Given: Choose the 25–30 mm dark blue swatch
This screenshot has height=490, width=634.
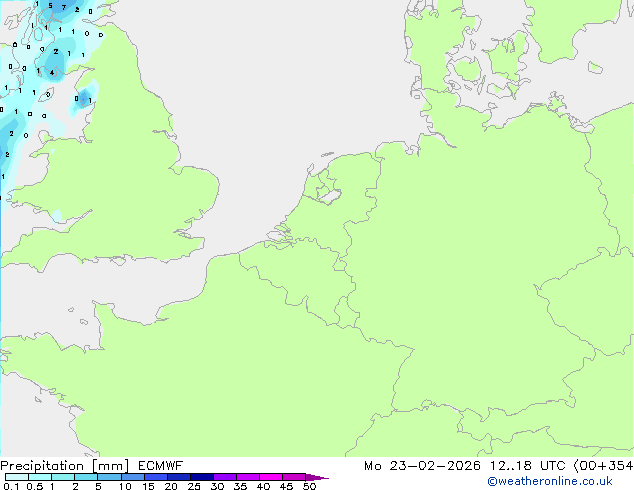Looking at the screenshot, I should [x=202, y=477].
